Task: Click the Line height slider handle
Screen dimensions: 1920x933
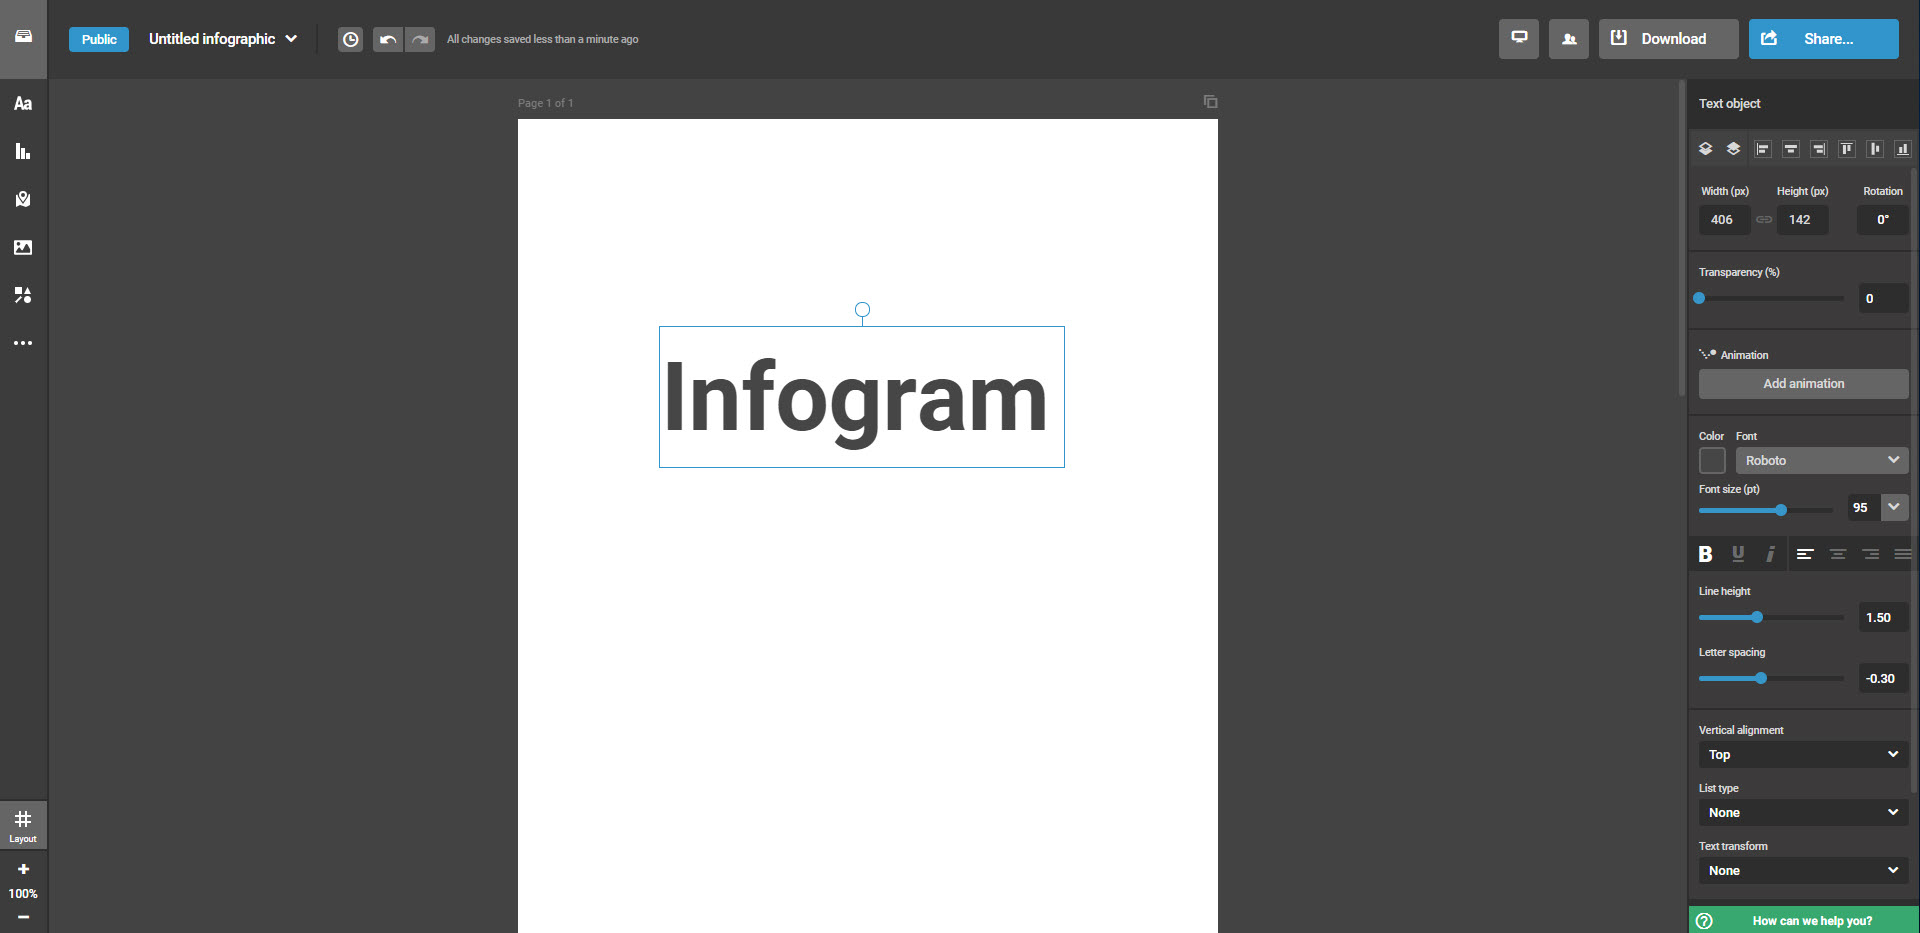Action: point(1757,617)
